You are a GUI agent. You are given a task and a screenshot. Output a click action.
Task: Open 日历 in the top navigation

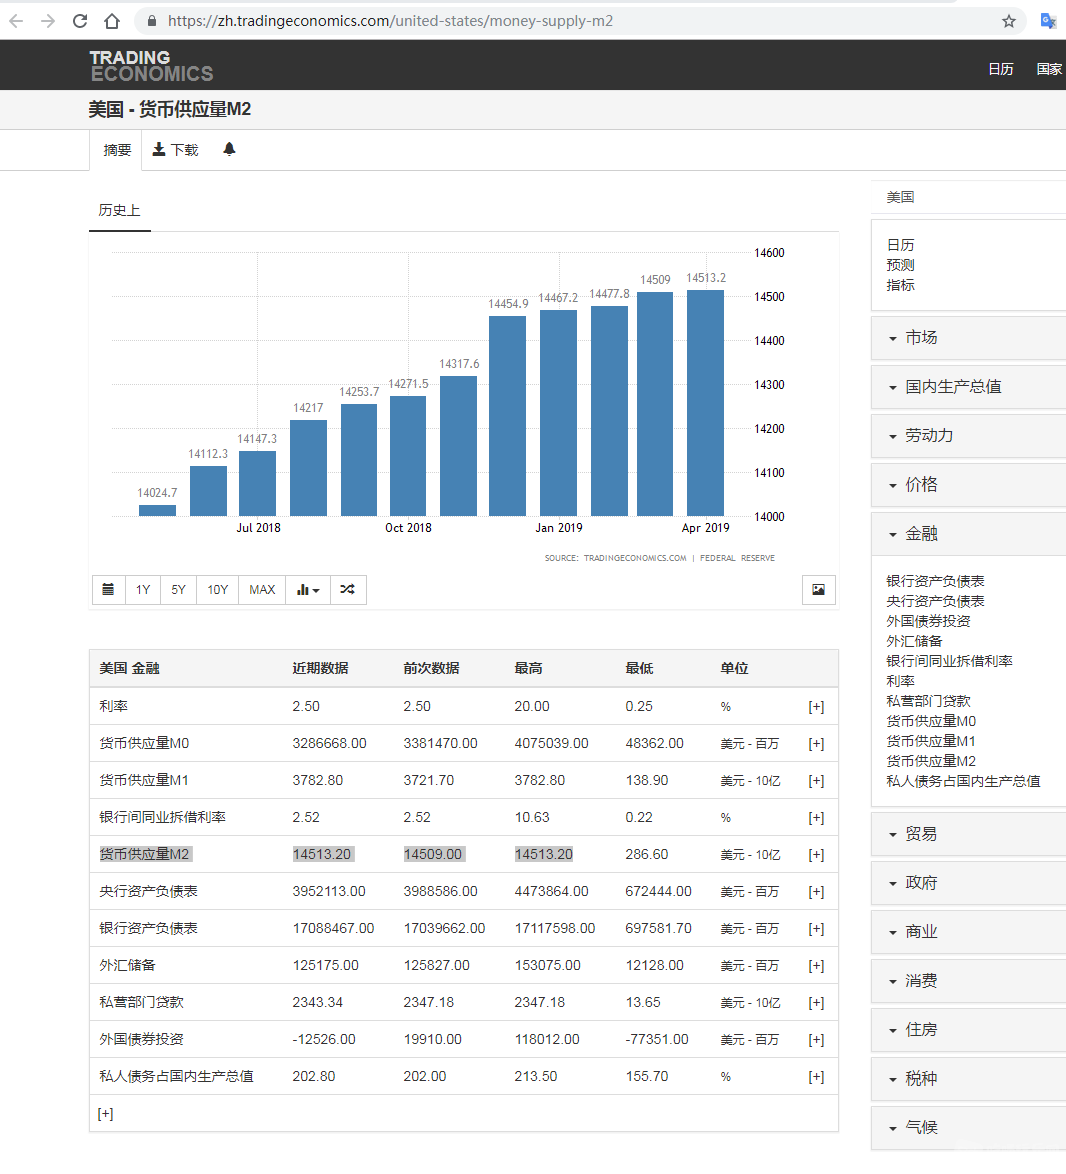pos(1001,69)
